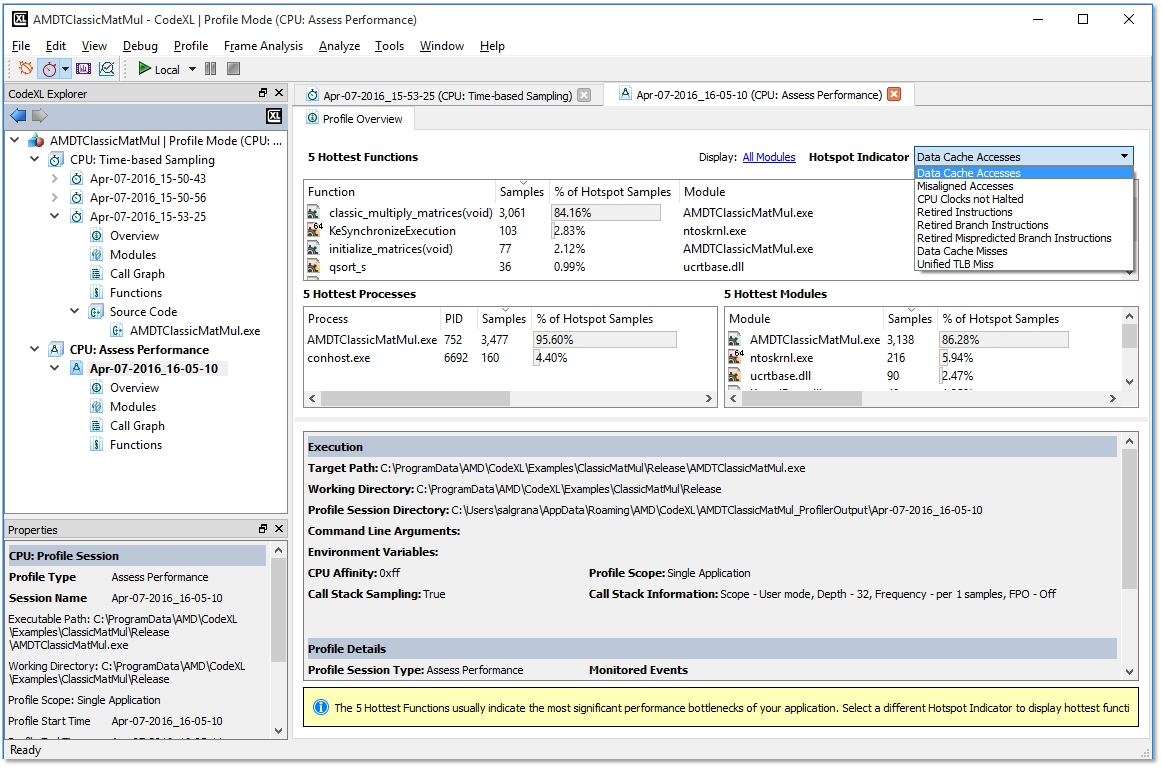This screenshot has height=768, width=1162.
Task: Collapse the CPU: Time-based Sampling node
Action: 35,159
